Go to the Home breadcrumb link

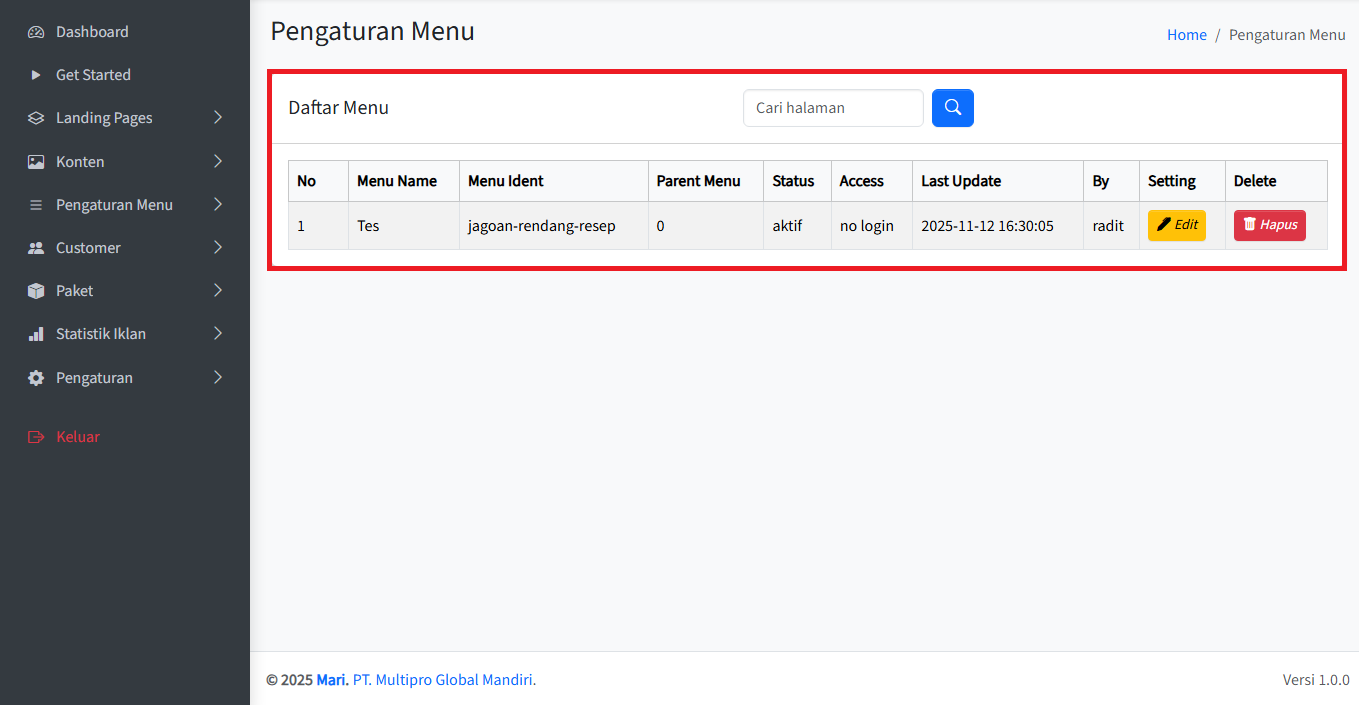pos(1186,35)
